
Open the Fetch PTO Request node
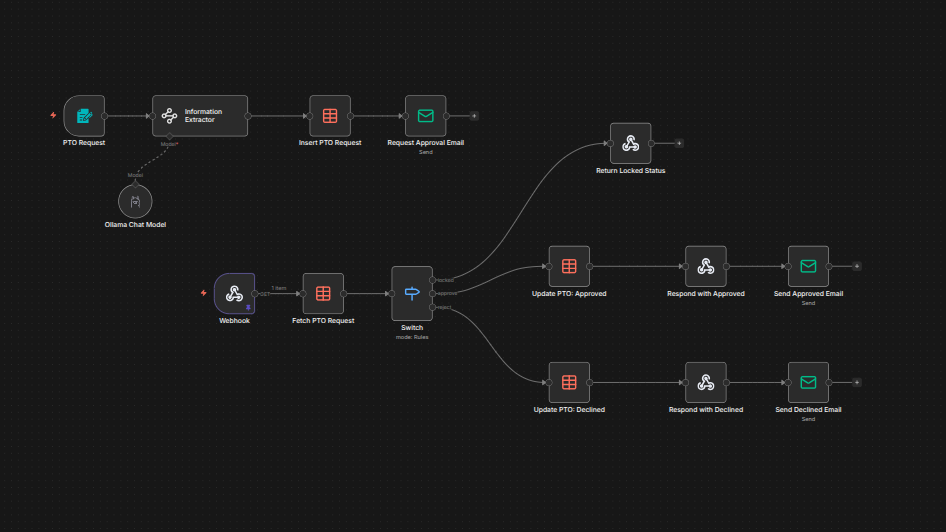323,294
